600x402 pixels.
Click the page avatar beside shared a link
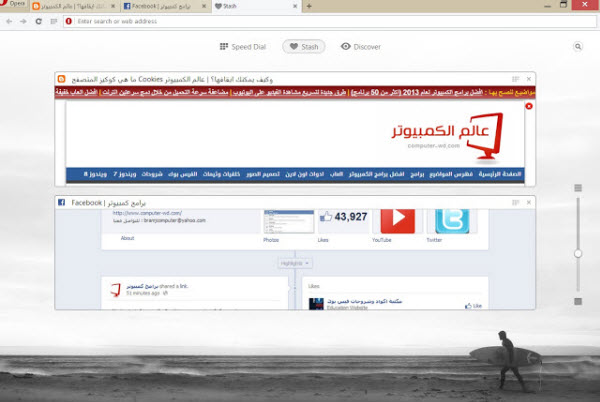116,290
